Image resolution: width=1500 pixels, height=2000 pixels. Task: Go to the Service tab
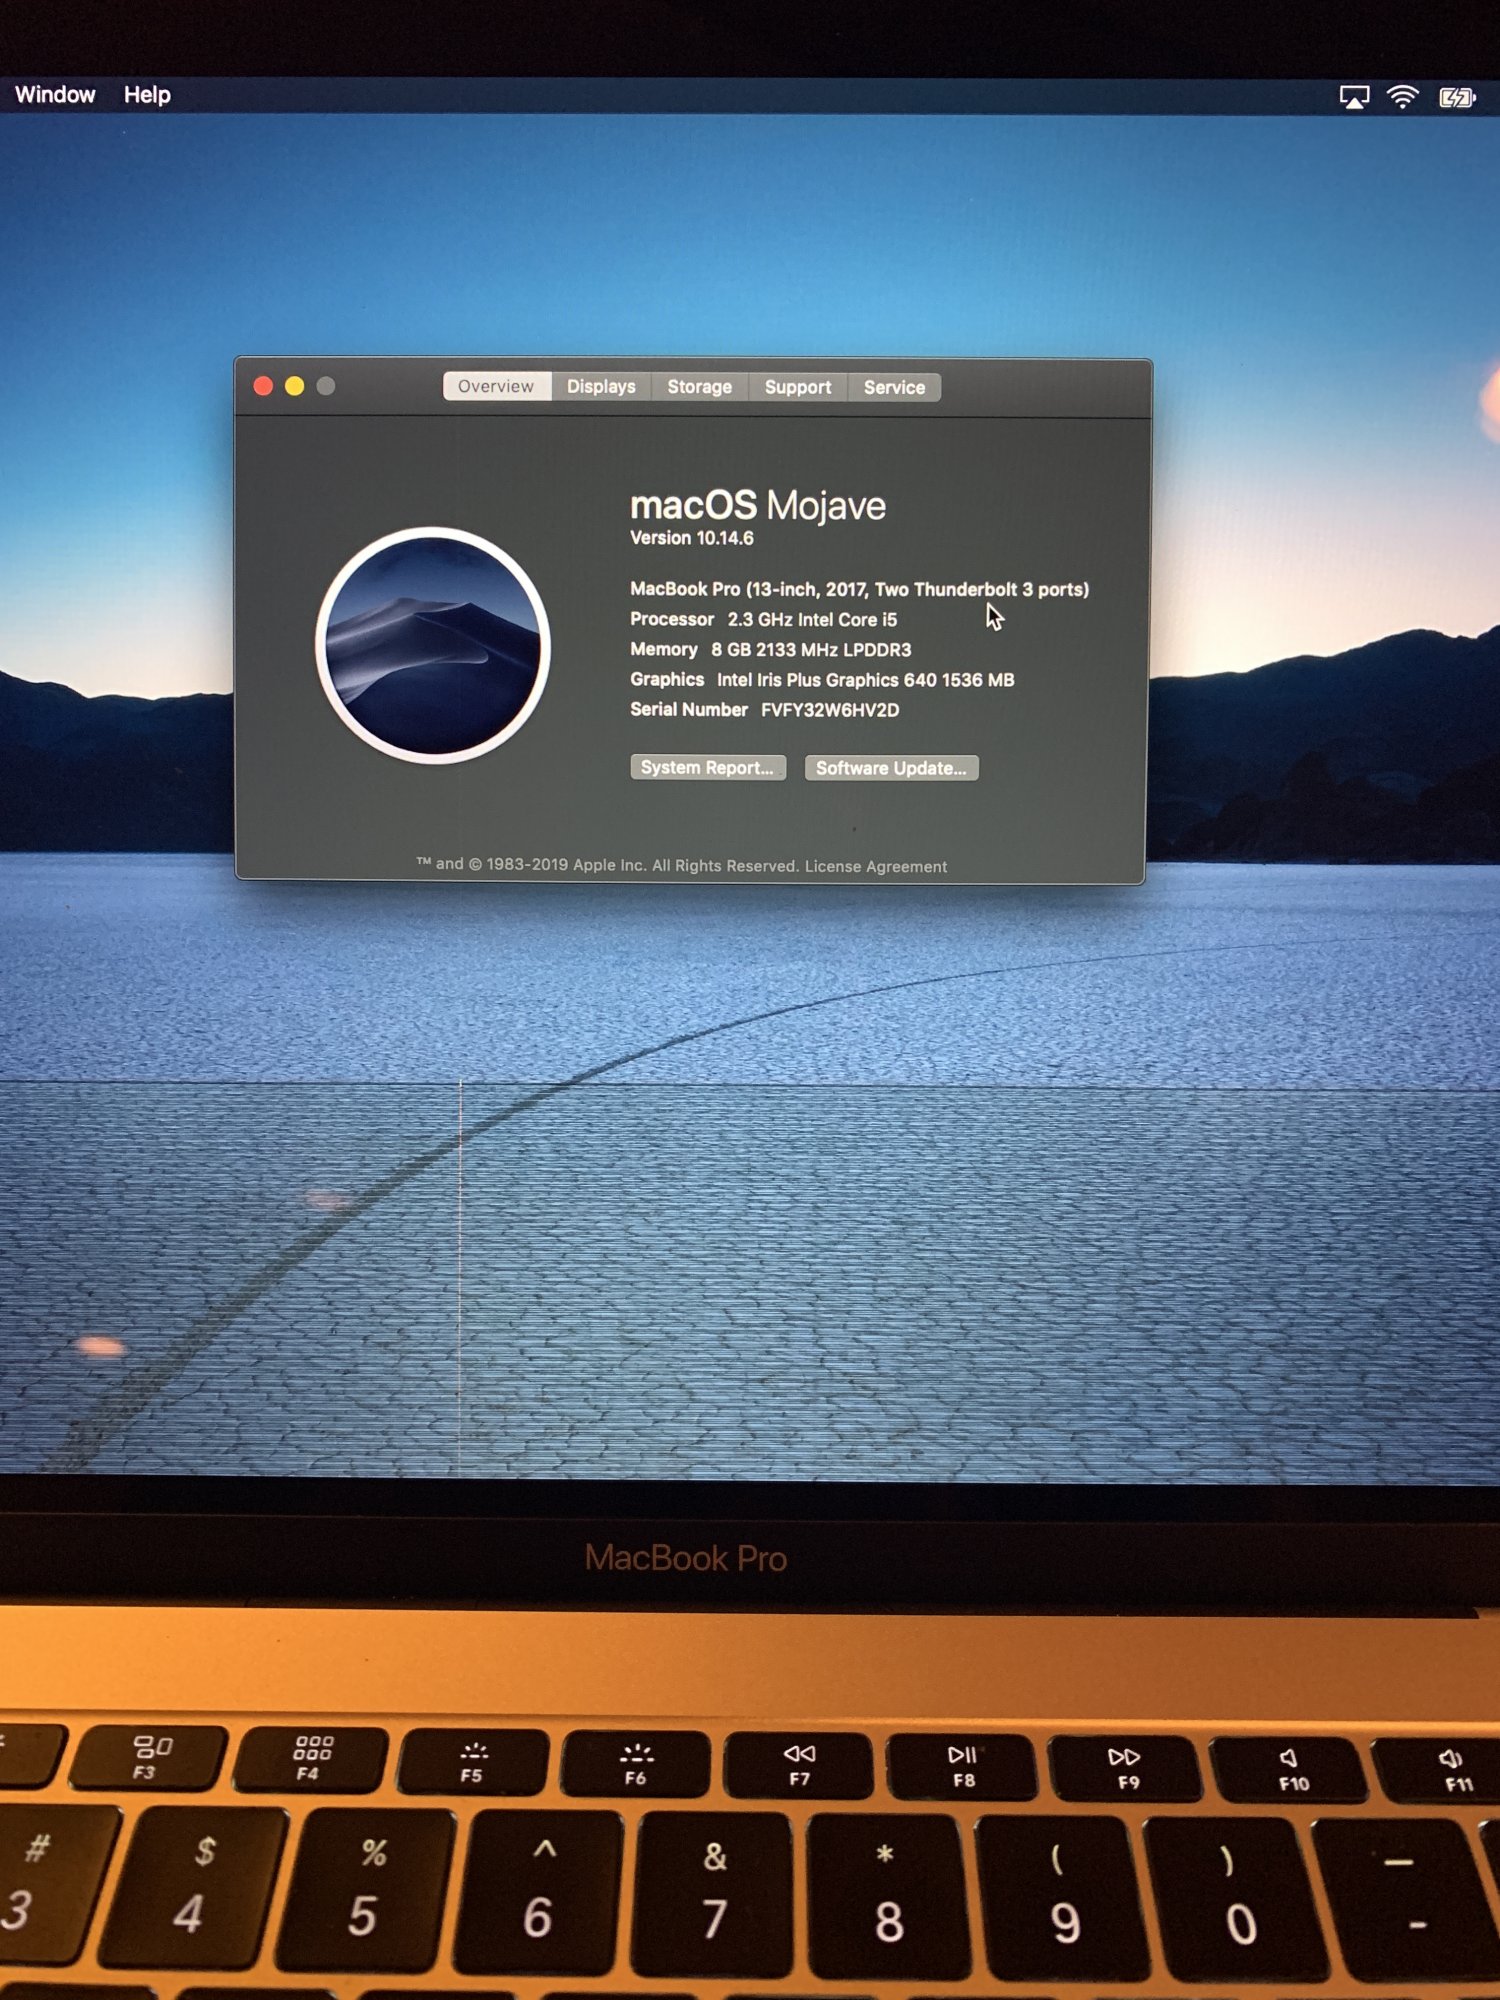tap(894, 387)
